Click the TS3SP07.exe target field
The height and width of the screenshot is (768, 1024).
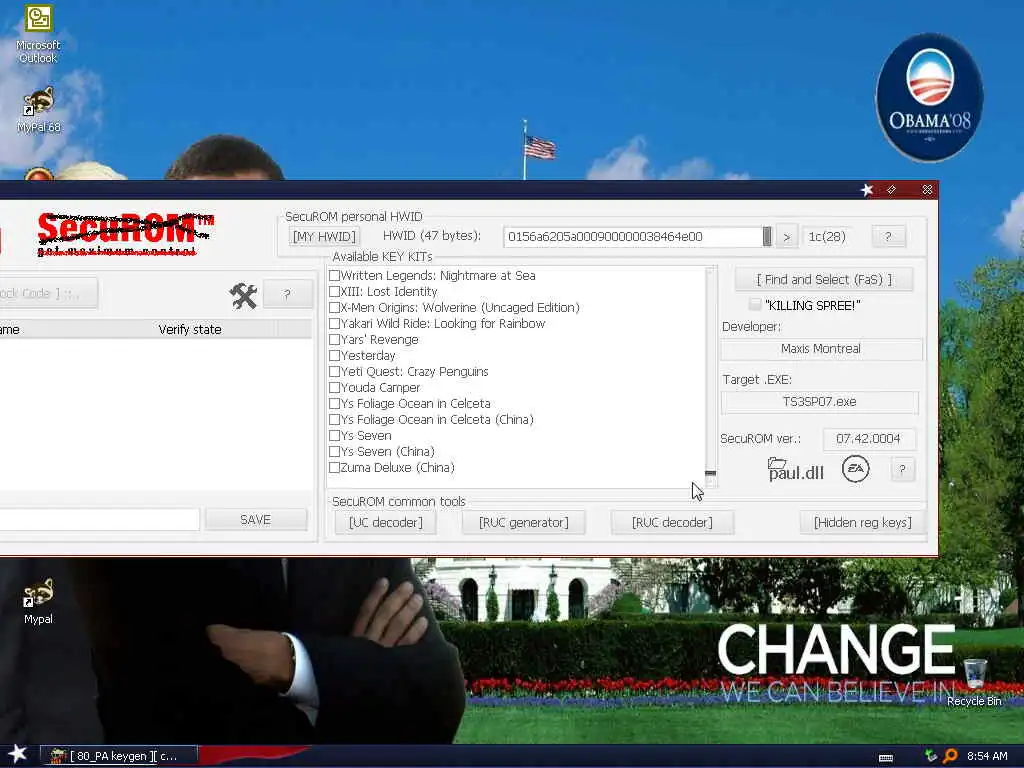(x=820, y=402)
